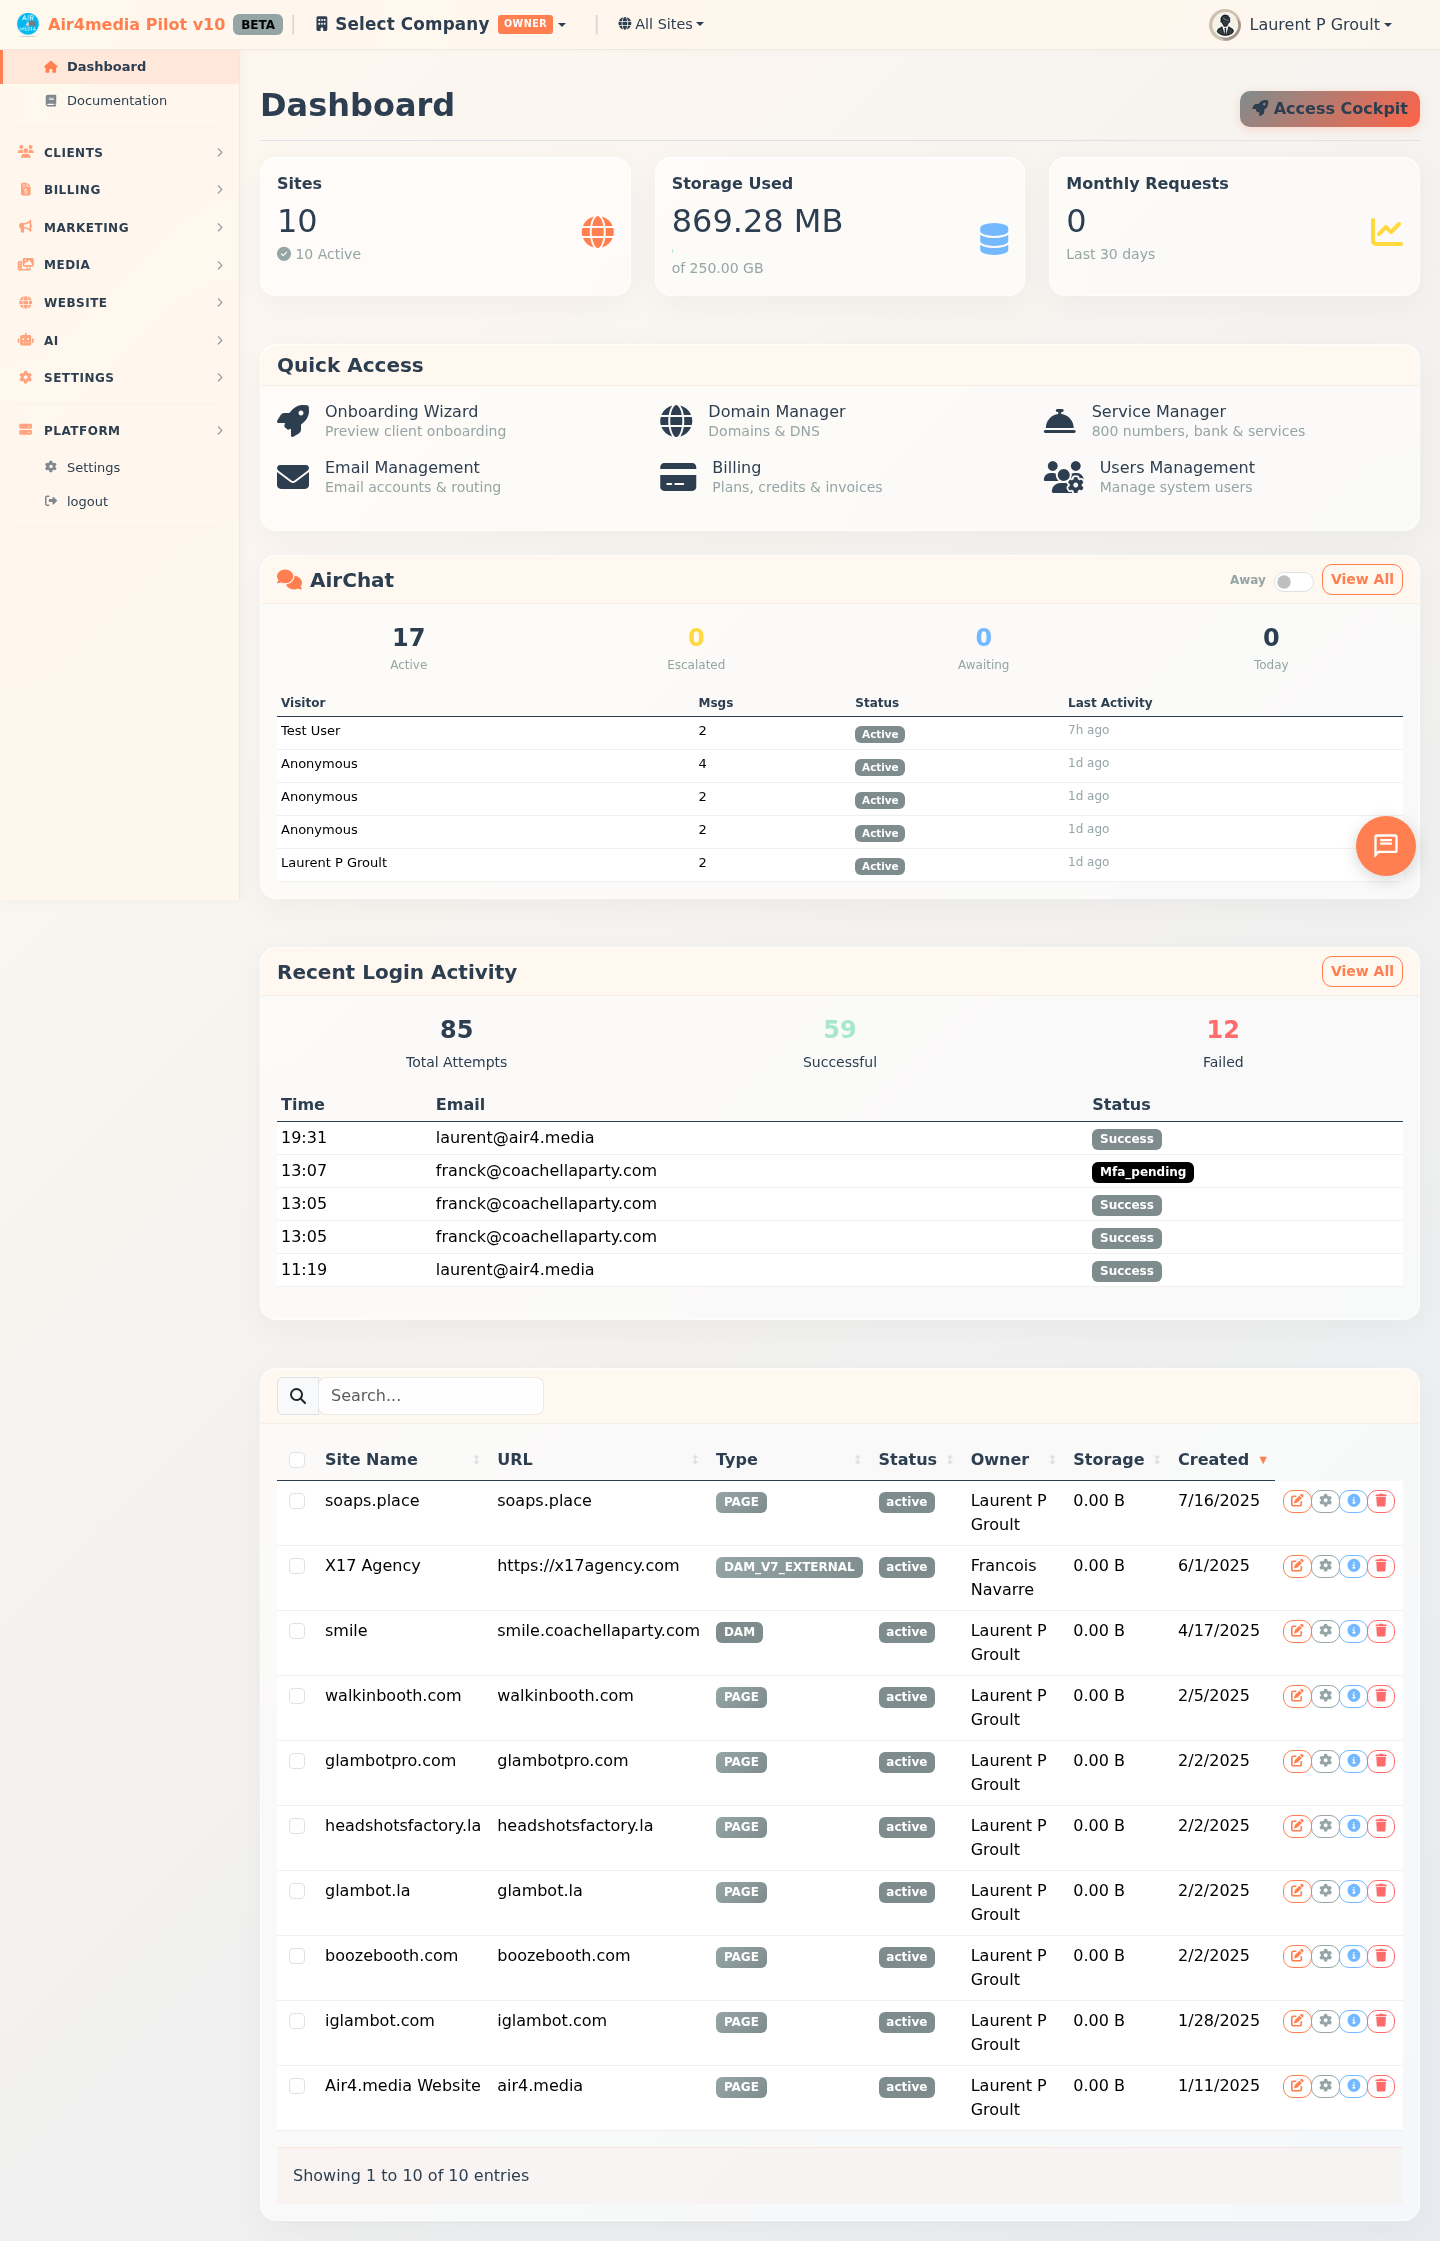Tick the select-all checkbox in table header
Viewport: 1440px width, 2241px height.
(x=297, y=1460)
